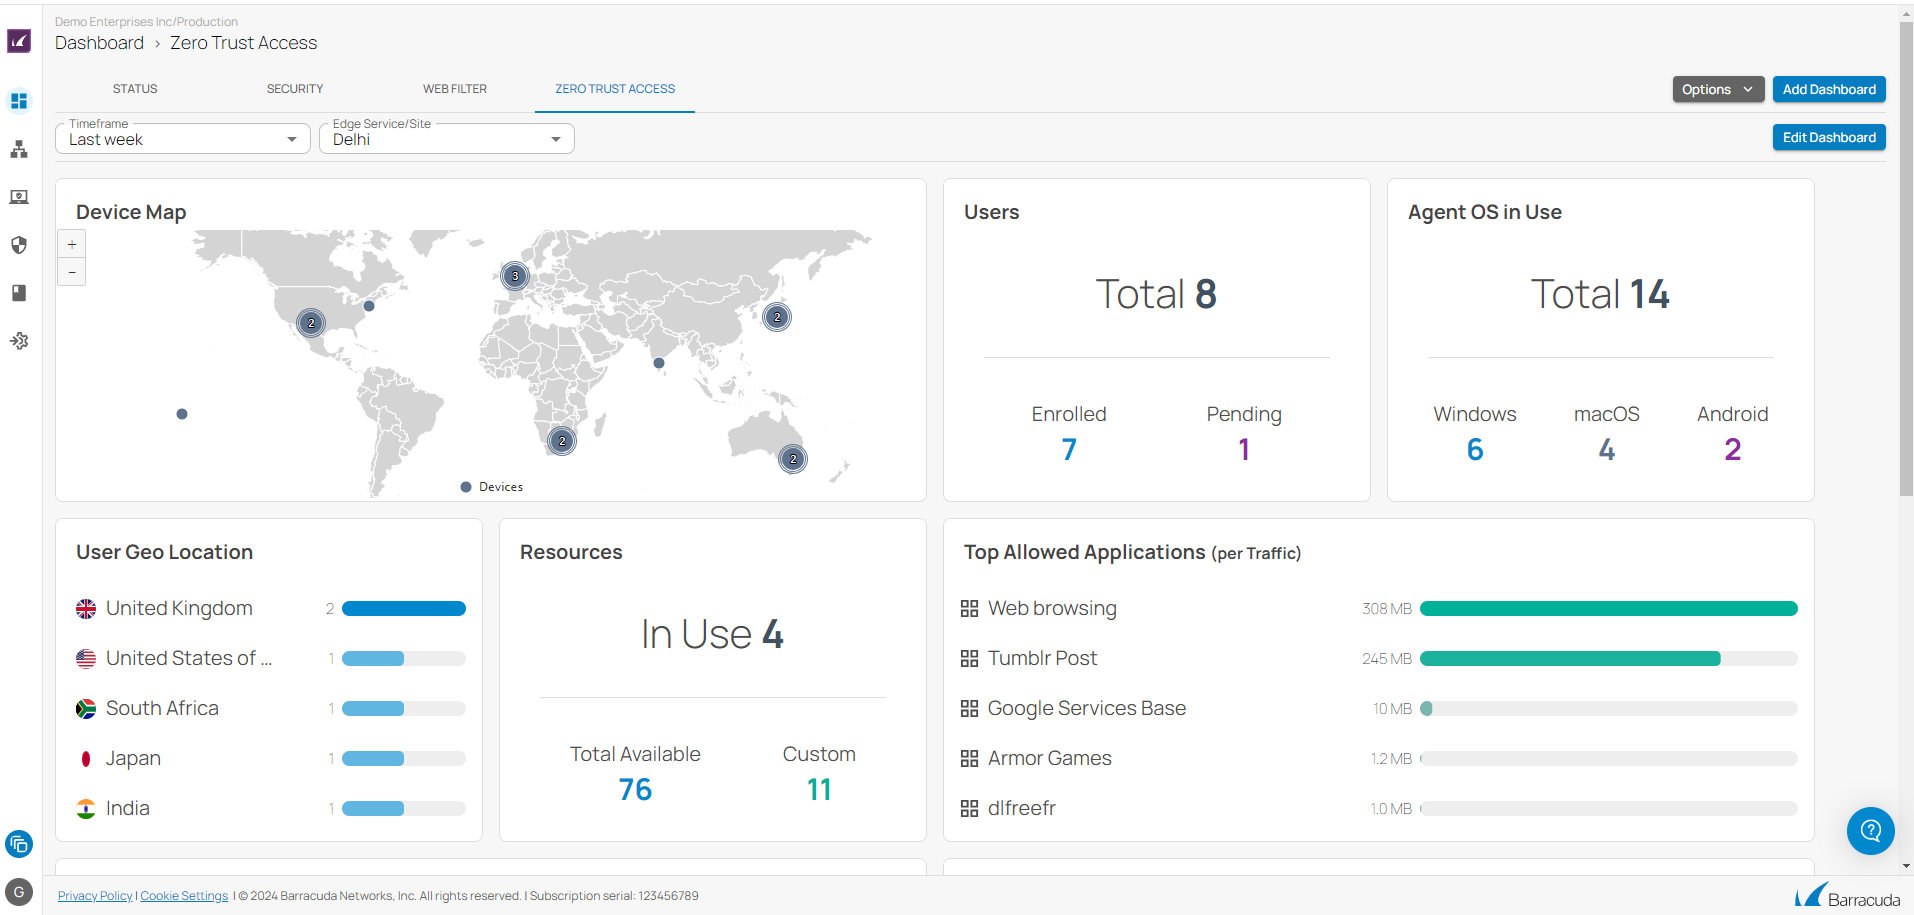
Task: Click the Tumblr Post traffic bar
Action: (x=1608, y=659)
